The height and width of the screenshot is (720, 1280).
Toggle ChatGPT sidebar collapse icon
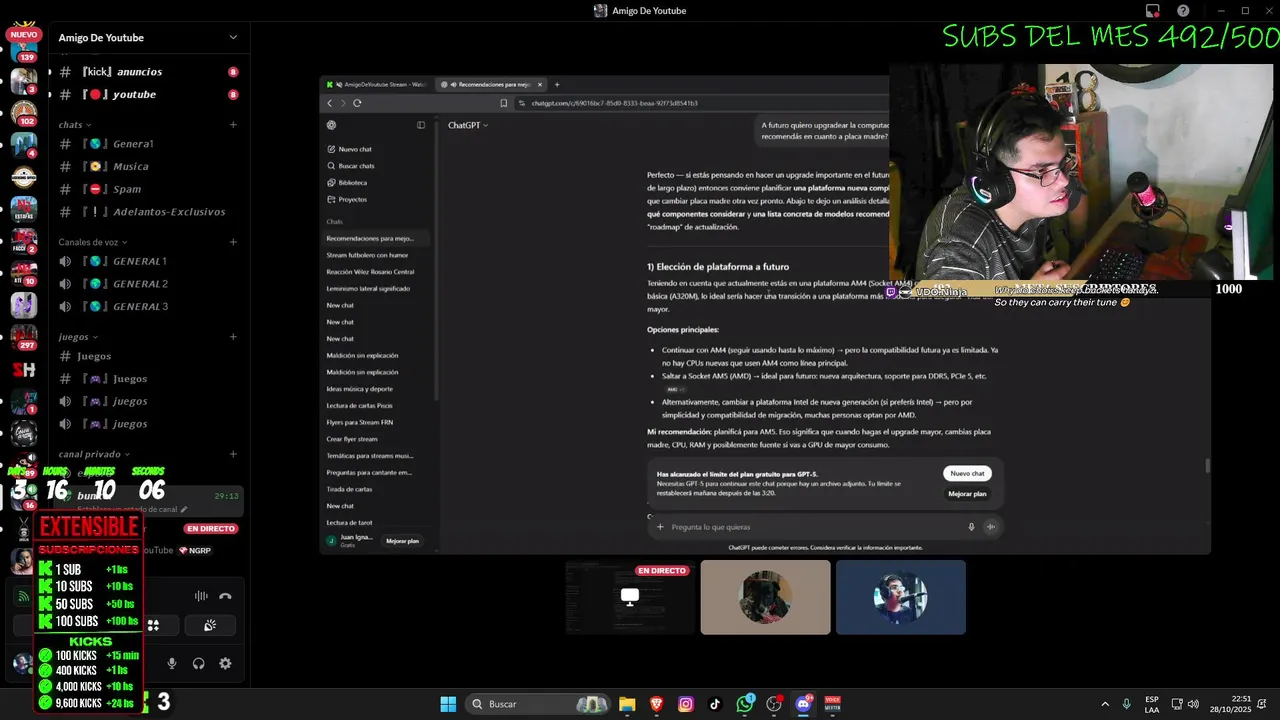coord(421,125)
